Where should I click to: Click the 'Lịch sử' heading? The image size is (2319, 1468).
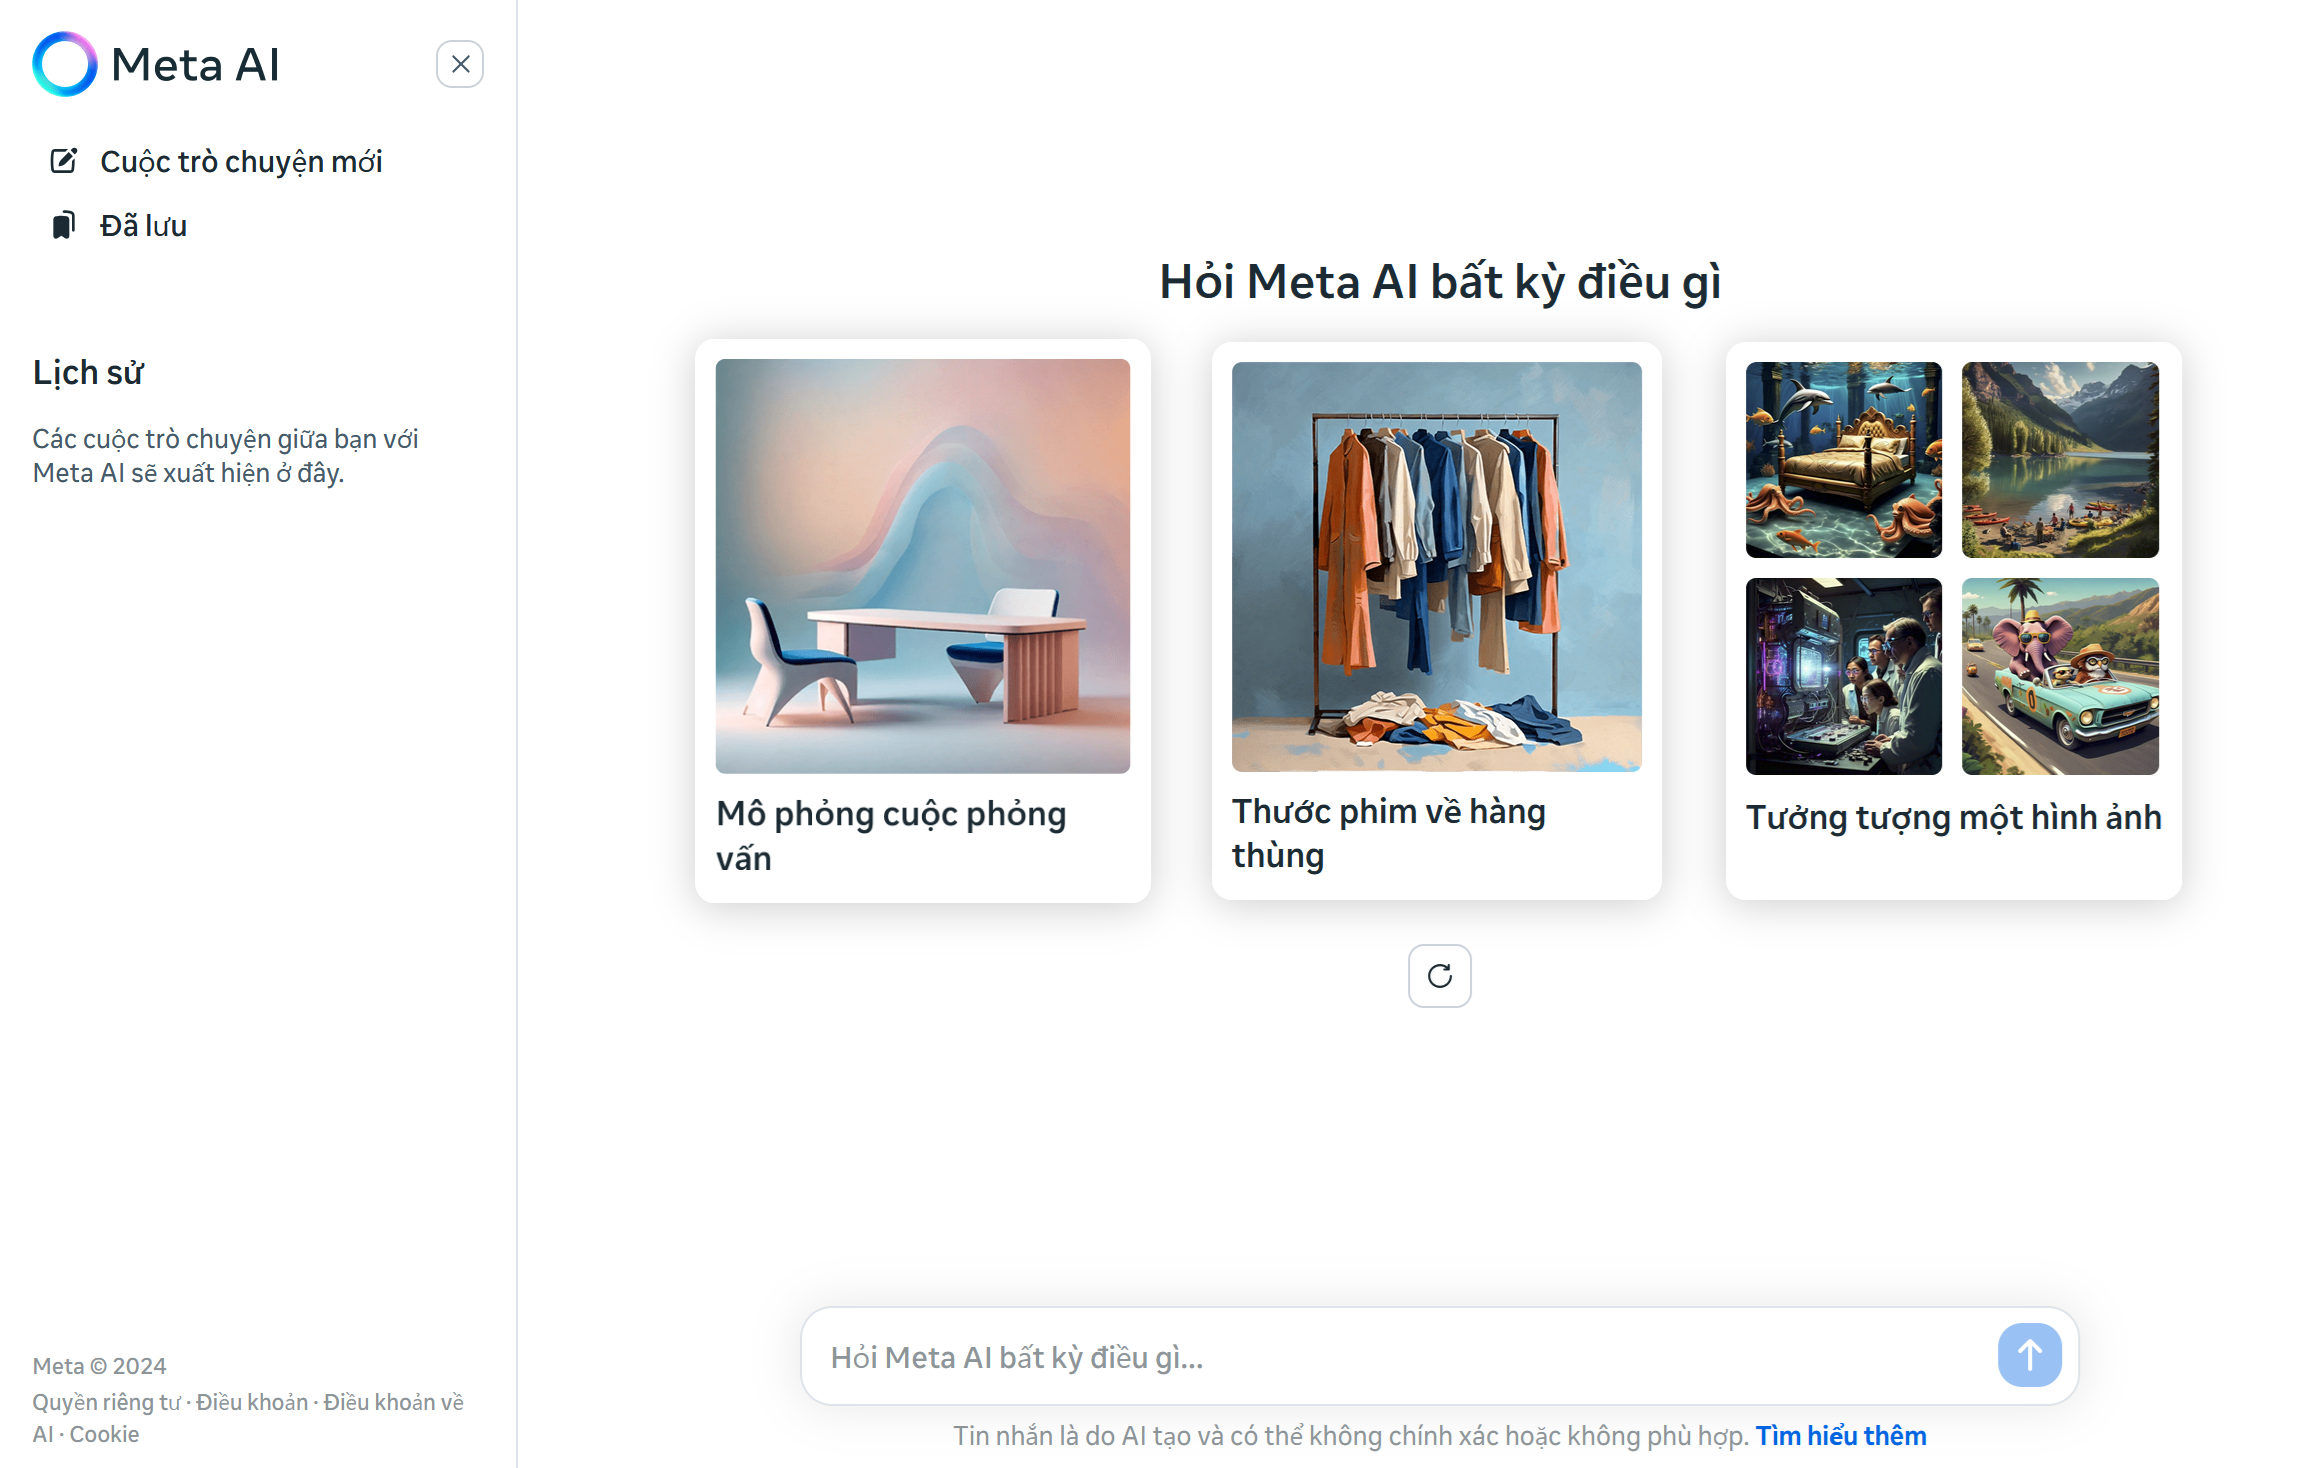[88, 372]
